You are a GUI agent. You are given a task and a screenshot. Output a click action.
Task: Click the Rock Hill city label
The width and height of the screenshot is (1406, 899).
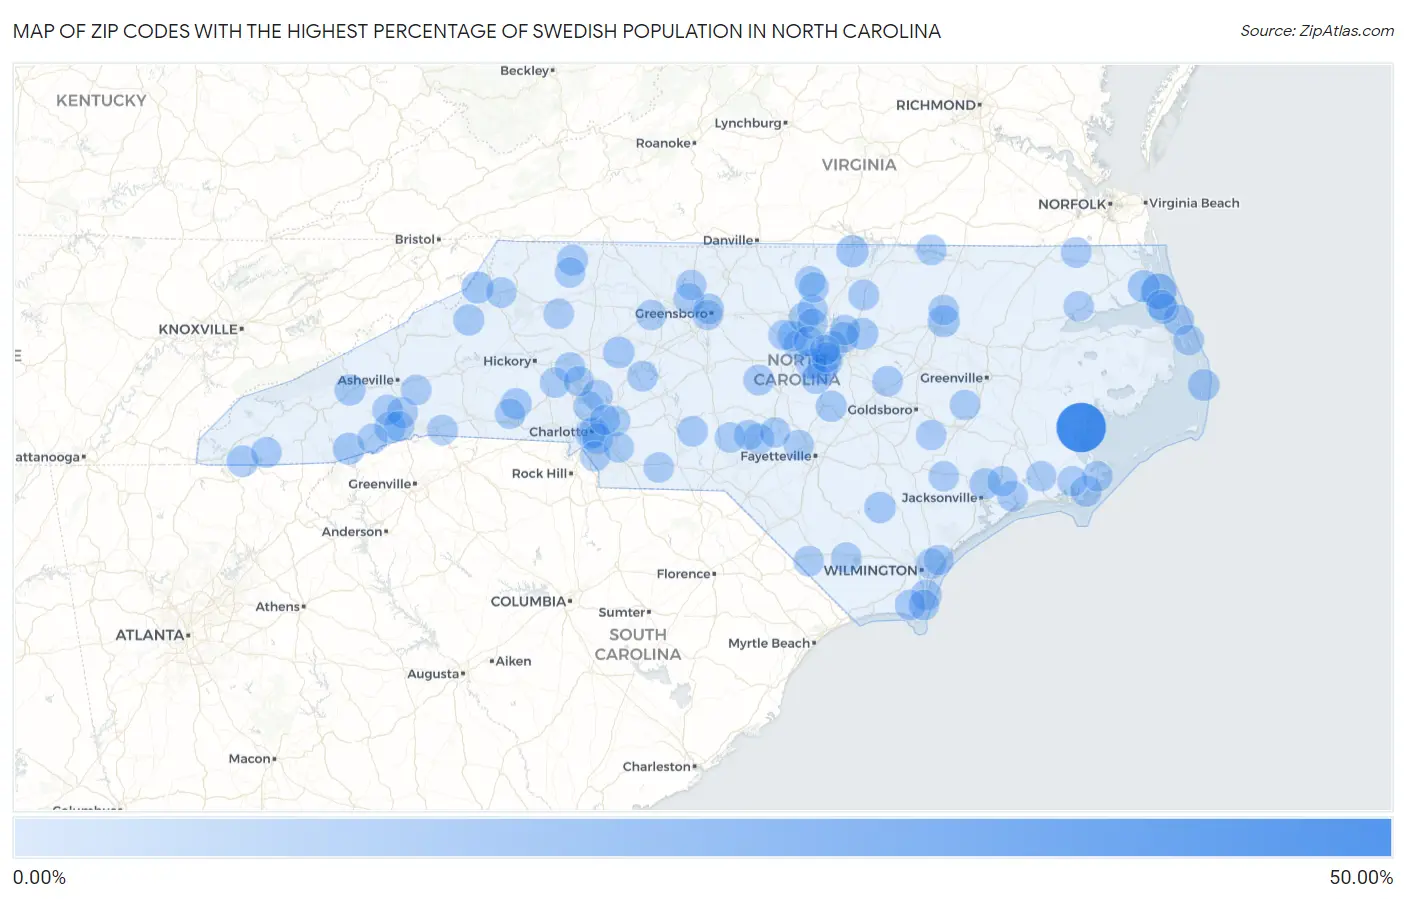click(x=540, y=474)
